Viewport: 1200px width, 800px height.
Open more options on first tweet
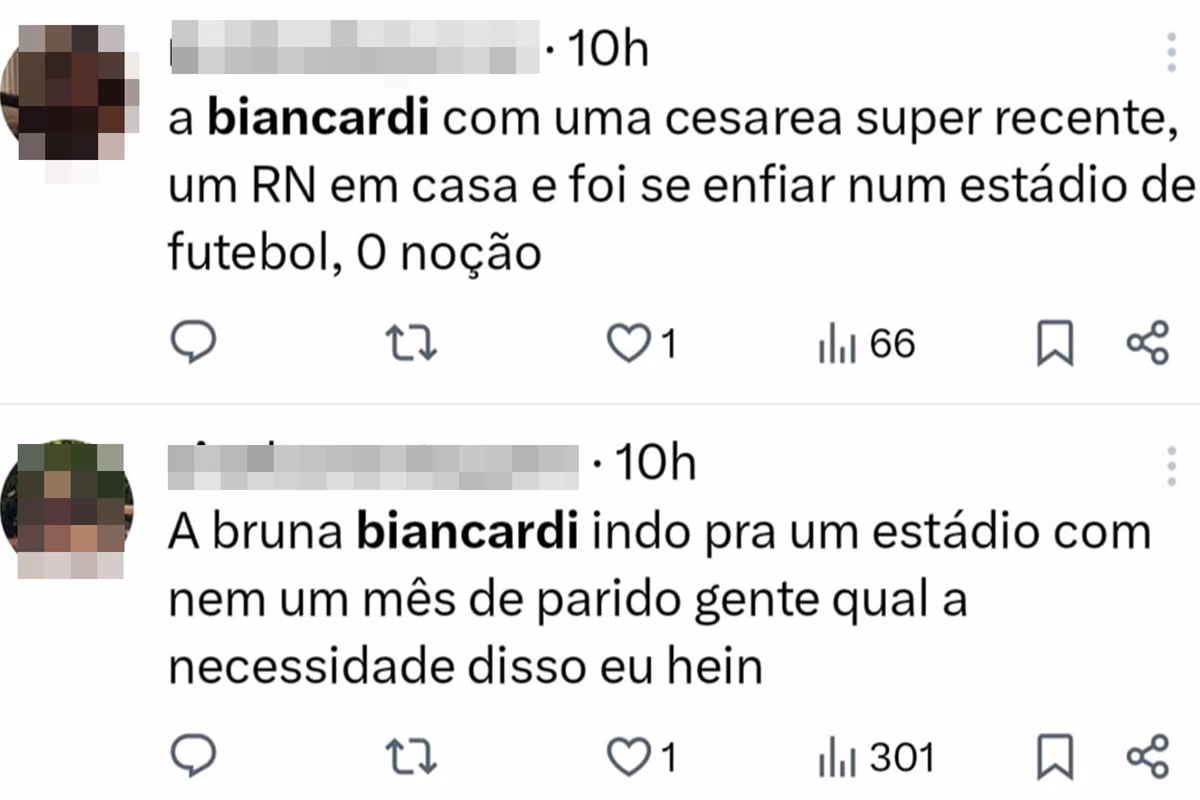point(1171,51)
